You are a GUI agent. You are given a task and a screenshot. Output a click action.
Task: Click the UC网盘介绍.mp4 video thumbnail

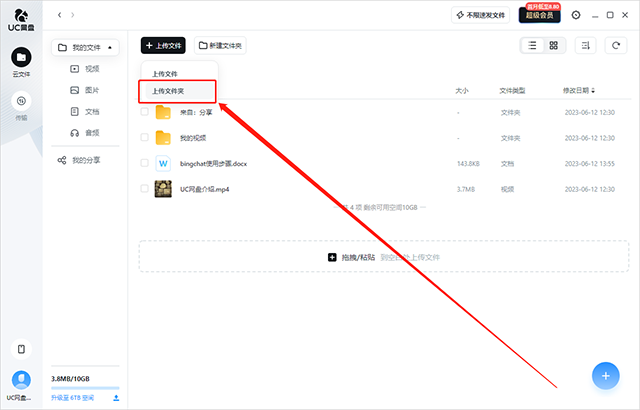163,189
